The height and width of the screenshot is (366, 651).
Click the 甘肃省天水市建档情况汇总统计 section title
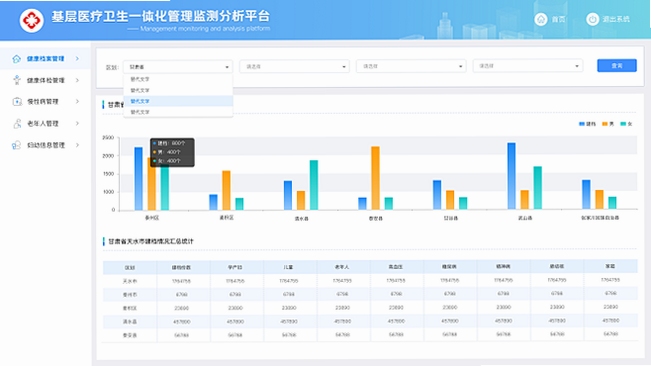point(151,241)
